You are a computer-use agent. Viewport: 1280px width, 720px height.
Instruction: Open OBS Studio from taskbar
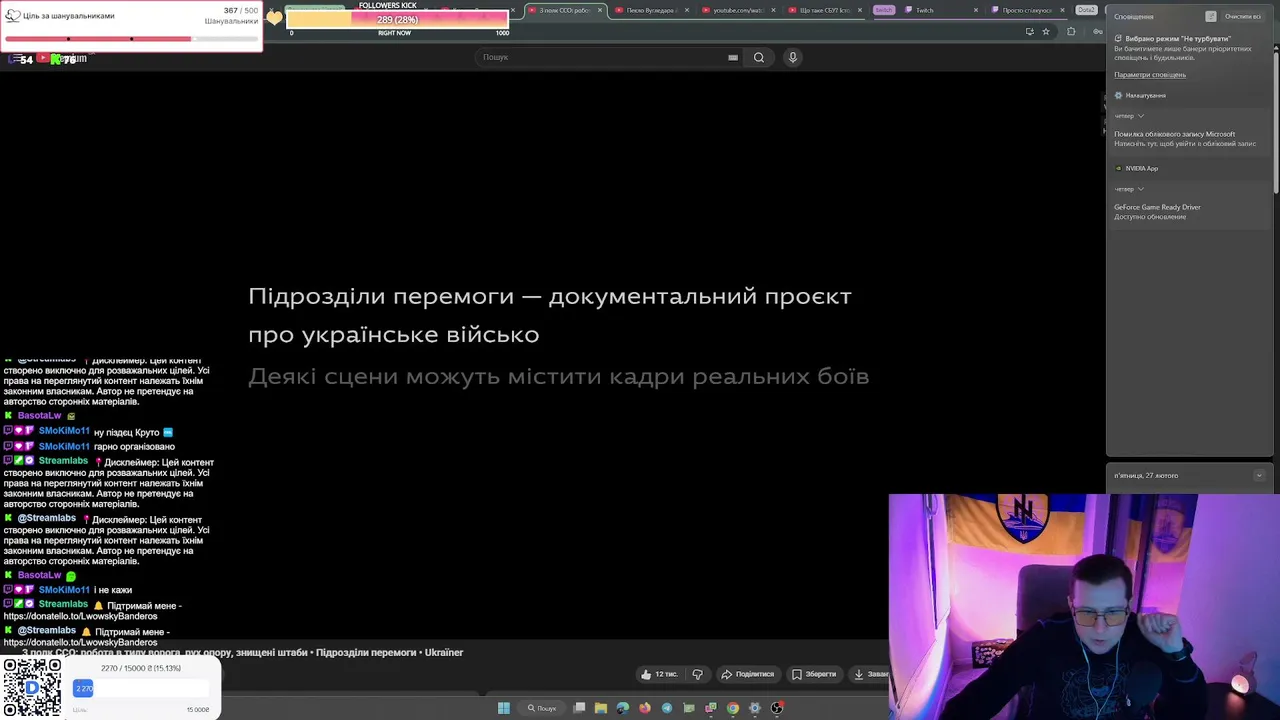777,708
